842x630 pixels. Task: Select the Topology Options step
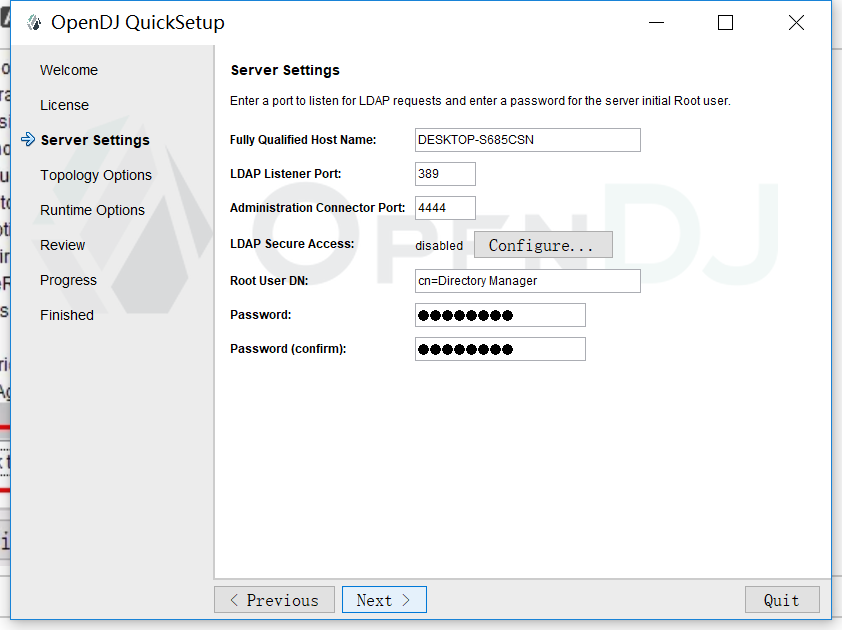point(96,175)
